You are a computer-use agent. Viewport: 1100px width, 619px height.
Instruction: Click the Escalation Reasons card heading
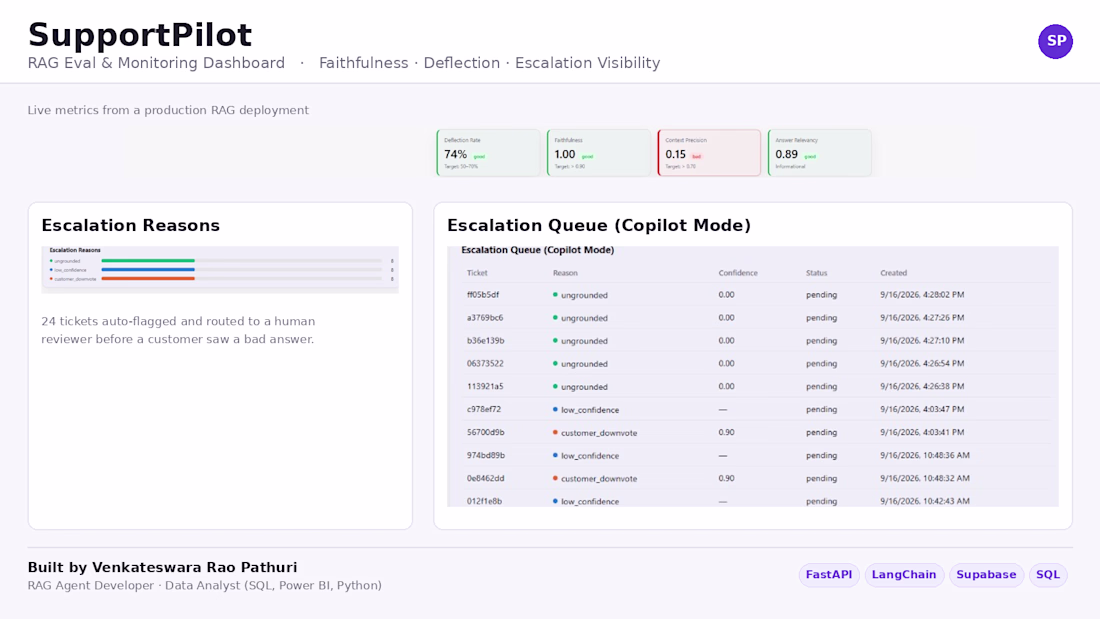coord(130,225)
